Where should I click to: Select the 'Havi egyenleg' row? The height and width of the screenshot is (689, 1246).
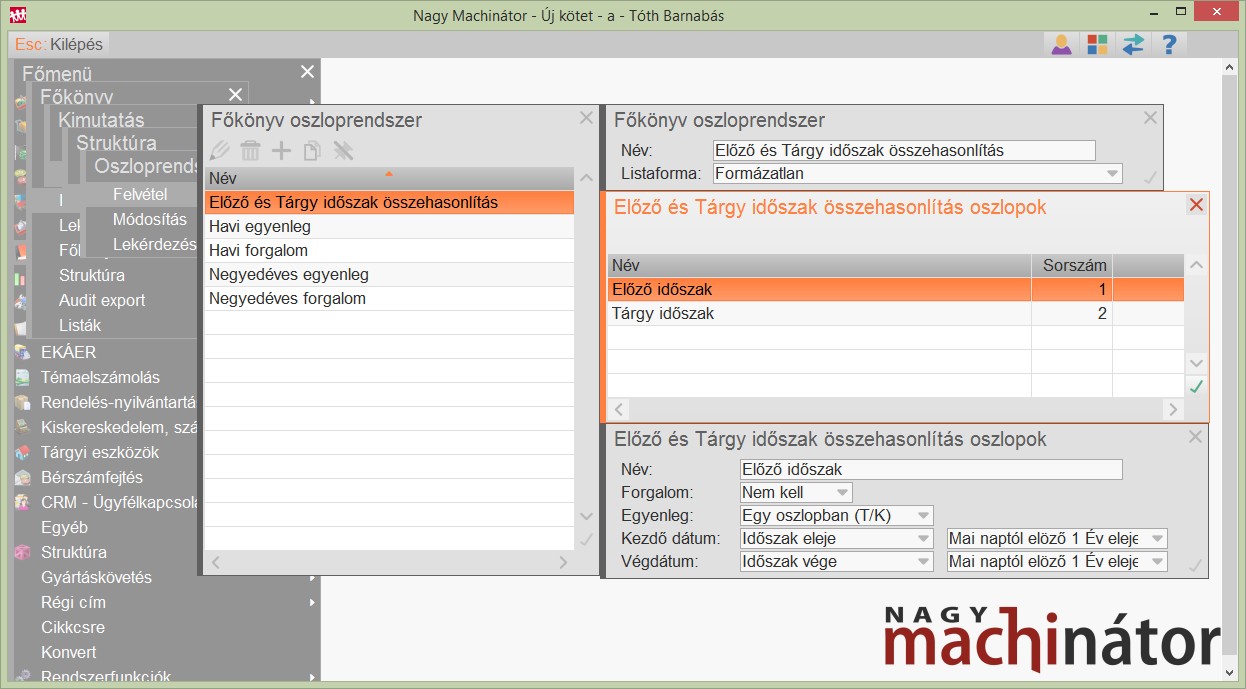[390, 227]
